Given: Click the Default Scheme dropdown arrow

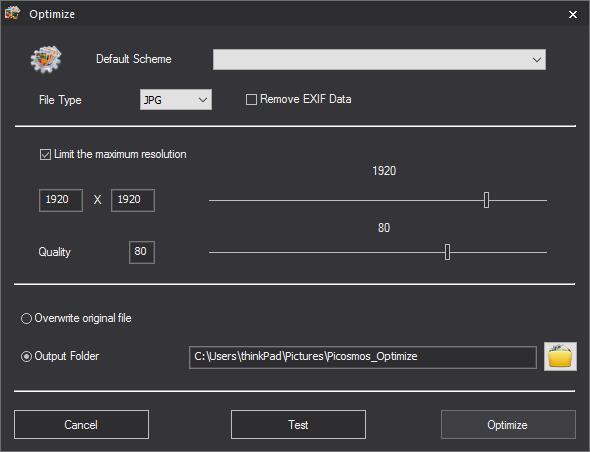Looking at the screenshot, I should [x=537, y=59].
